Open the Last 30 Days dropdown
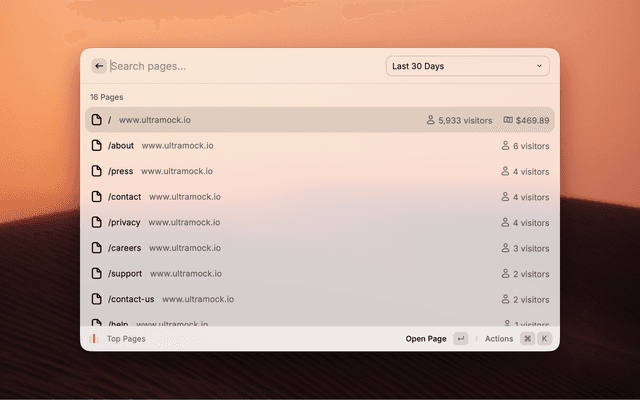The image size is (640, 400). coord(466,66)
